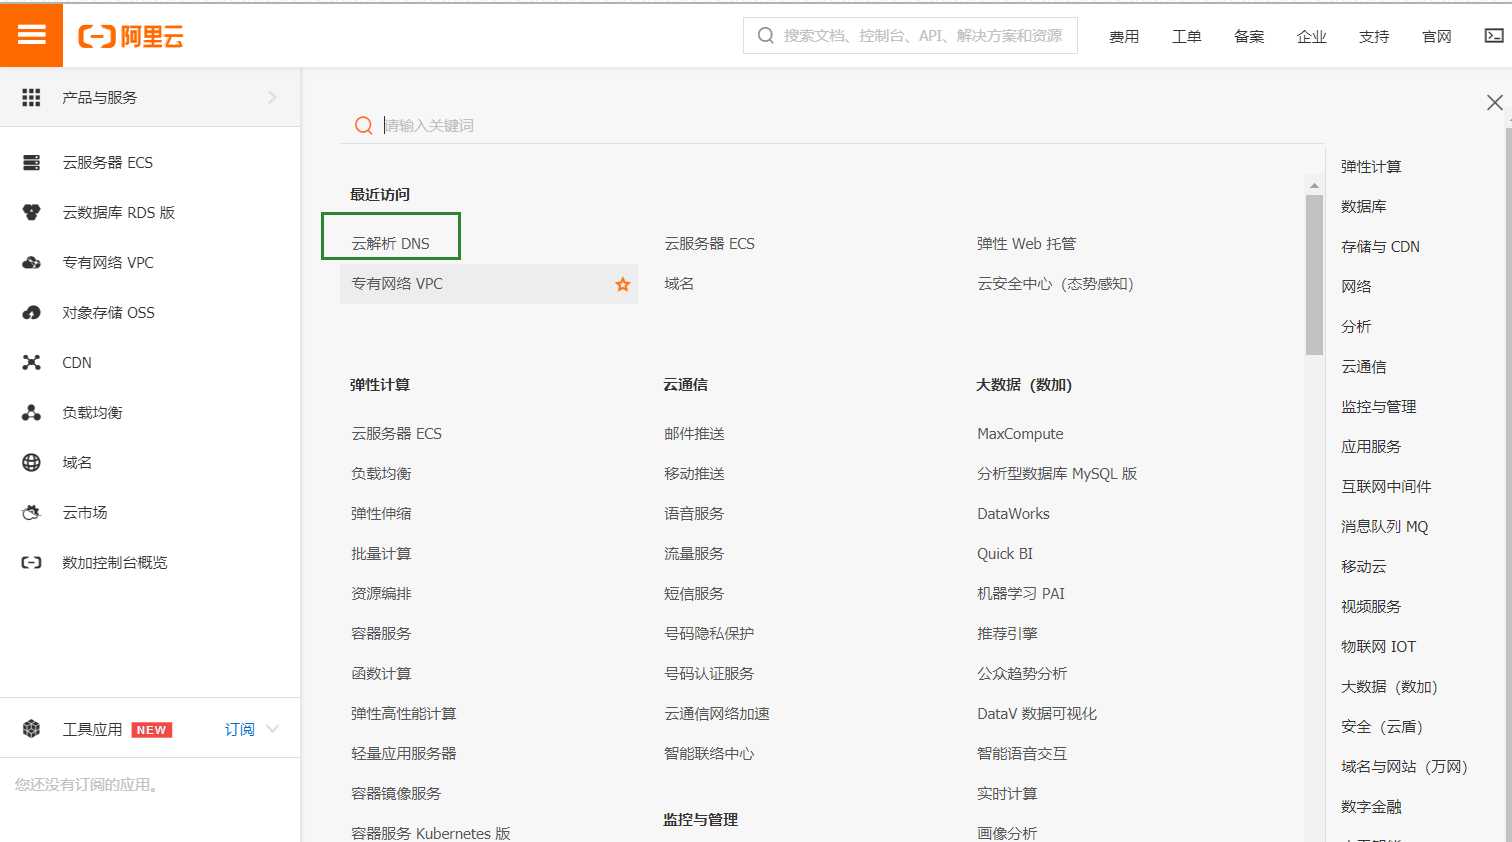
Task: Jump to 域名与网站（万网）category
Action: 1404,766
